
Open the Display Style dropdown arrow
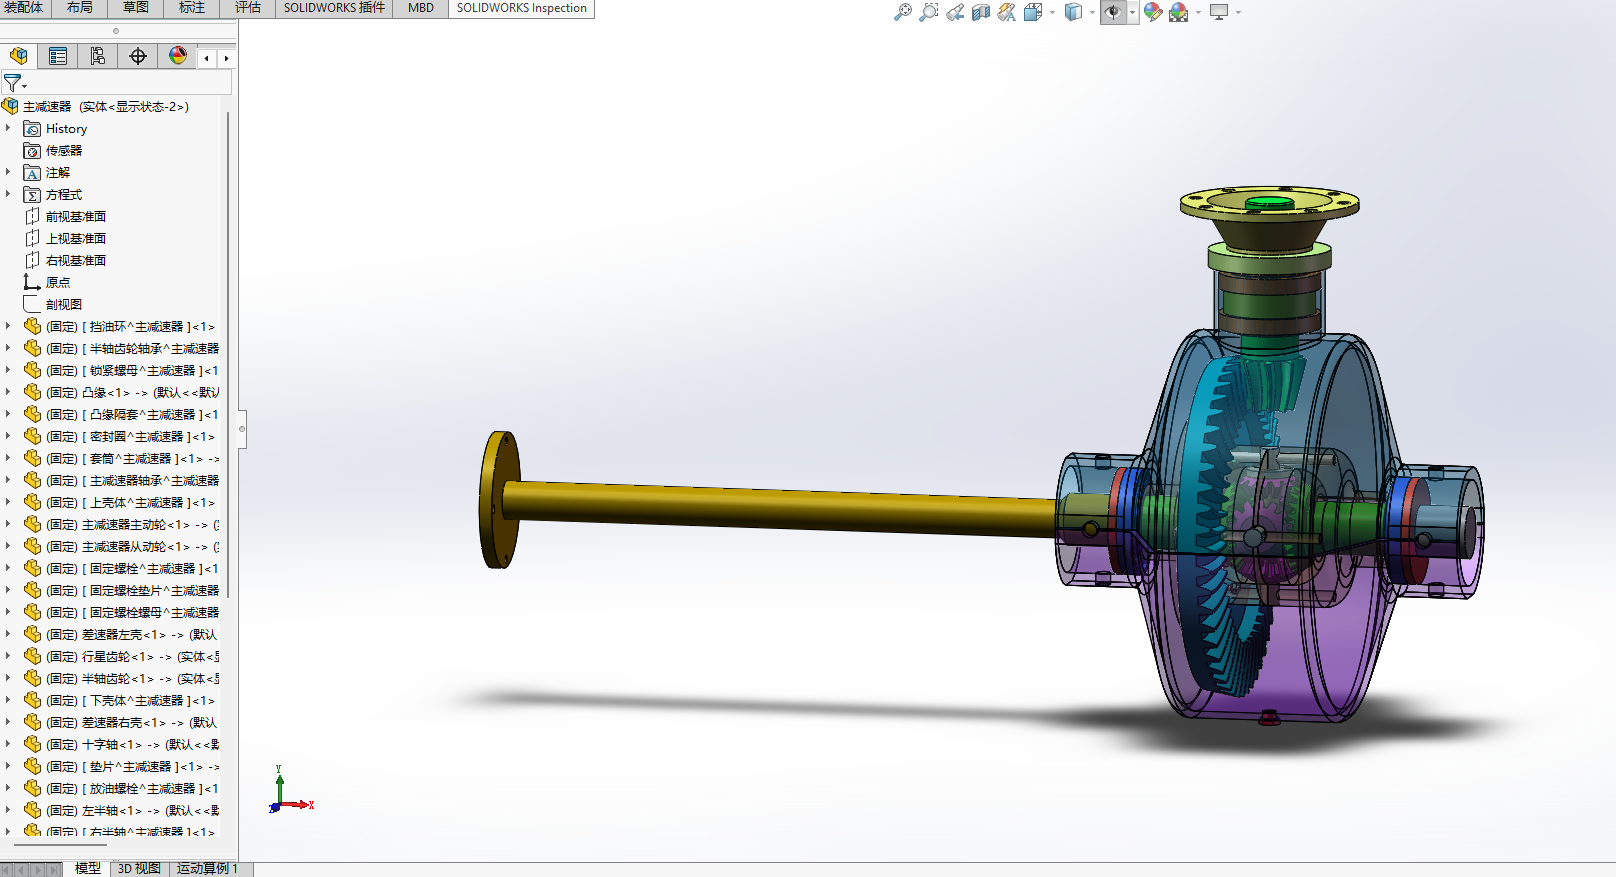(x=1092, y=13)
